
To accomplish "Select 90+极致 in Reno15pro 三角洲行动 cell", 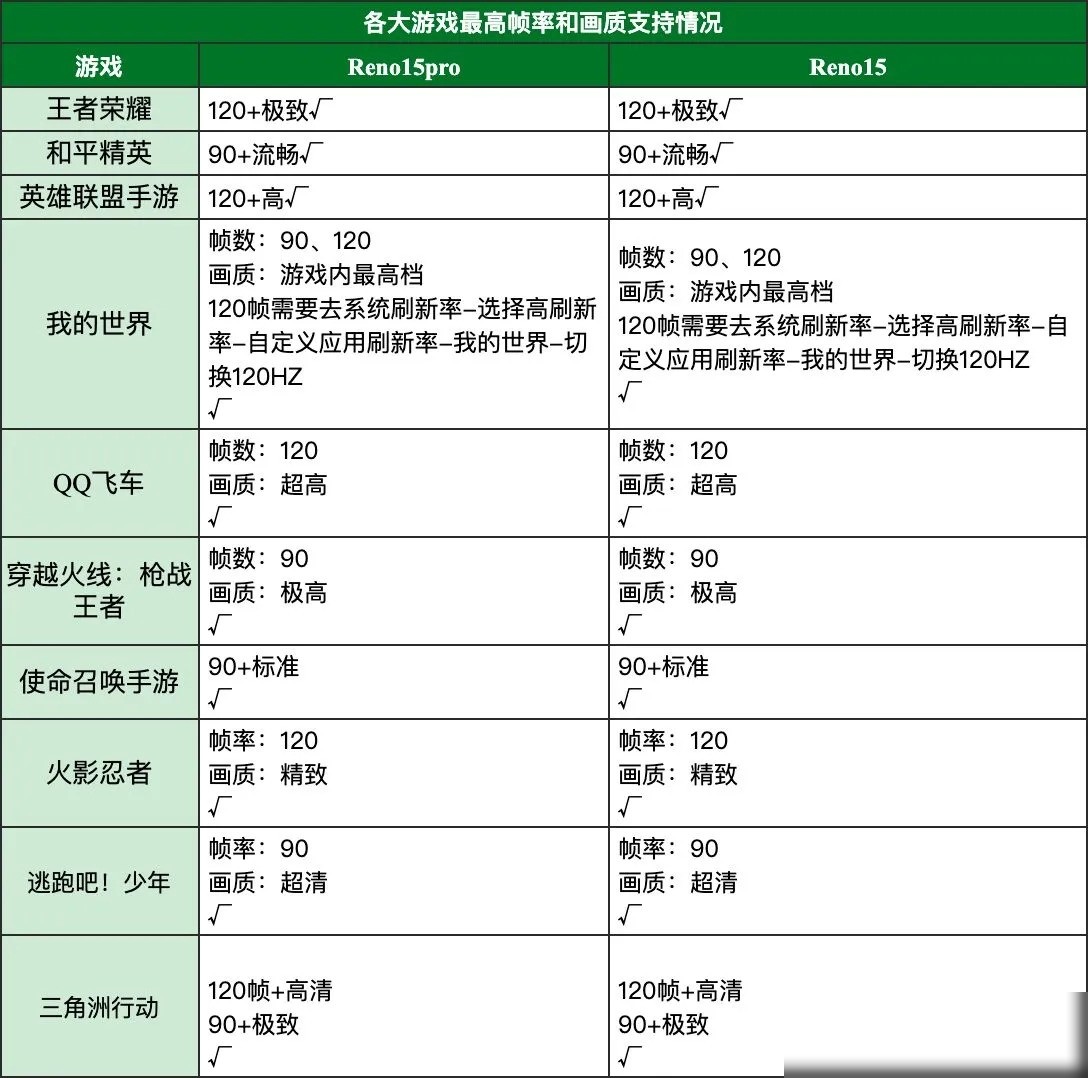I will point(253,1025).
